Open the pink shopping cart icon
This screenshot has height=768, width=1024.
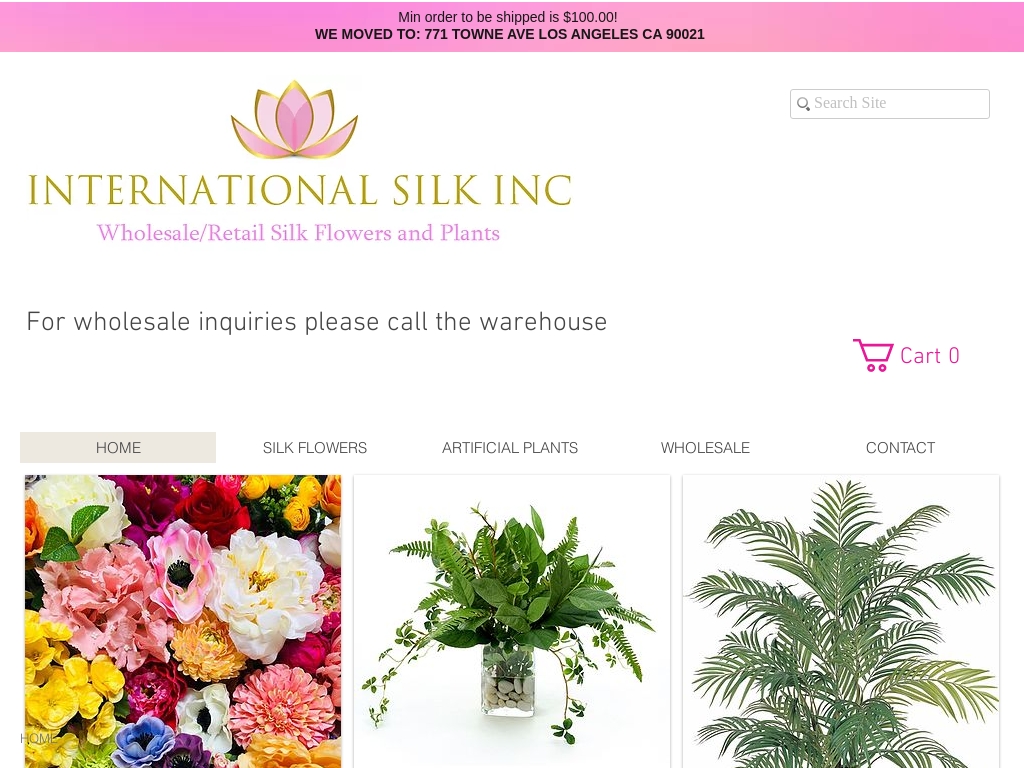[x=873, y=355]
